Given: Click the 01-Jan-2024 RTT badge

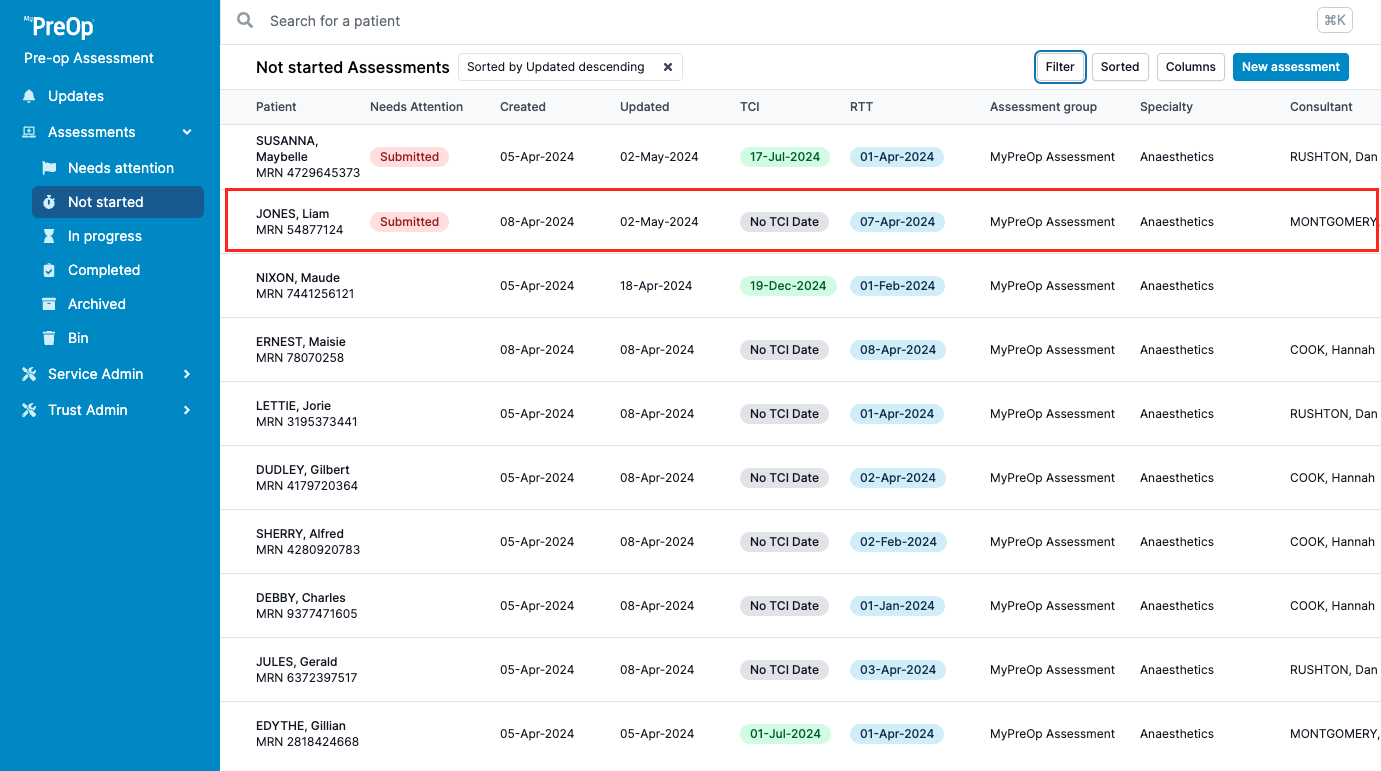Looking at the screenshot, I should tap(897, 606).
